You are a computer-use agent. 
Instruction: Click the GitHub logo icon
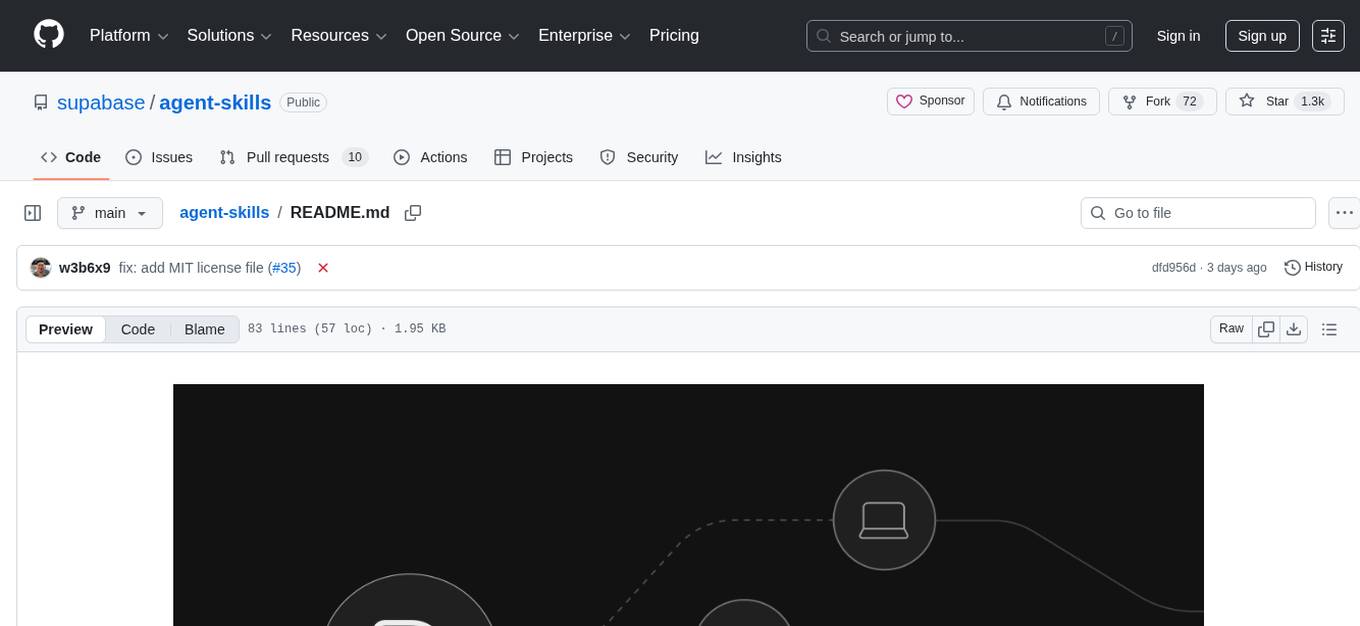click(x=49, y=35)
